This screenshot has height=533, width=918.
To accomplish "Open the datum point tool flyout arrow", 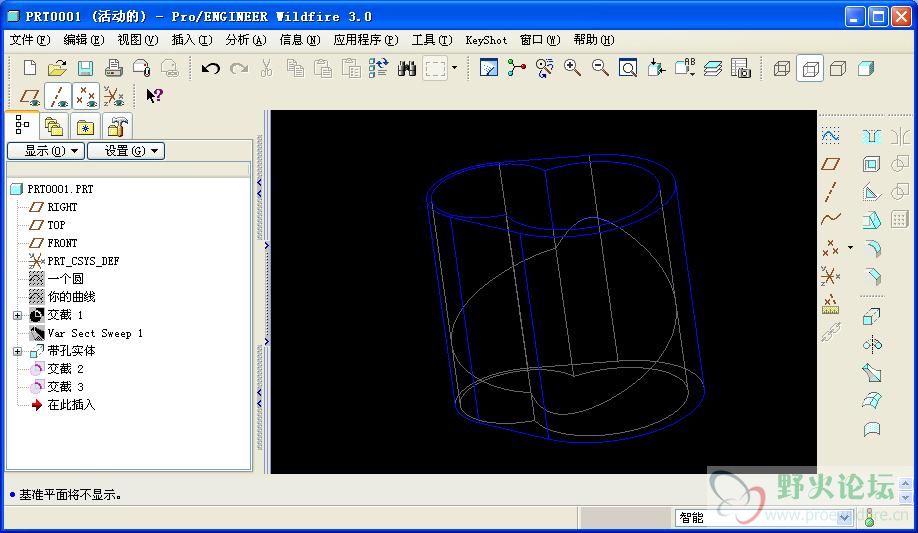I will (x=850, y=247).
